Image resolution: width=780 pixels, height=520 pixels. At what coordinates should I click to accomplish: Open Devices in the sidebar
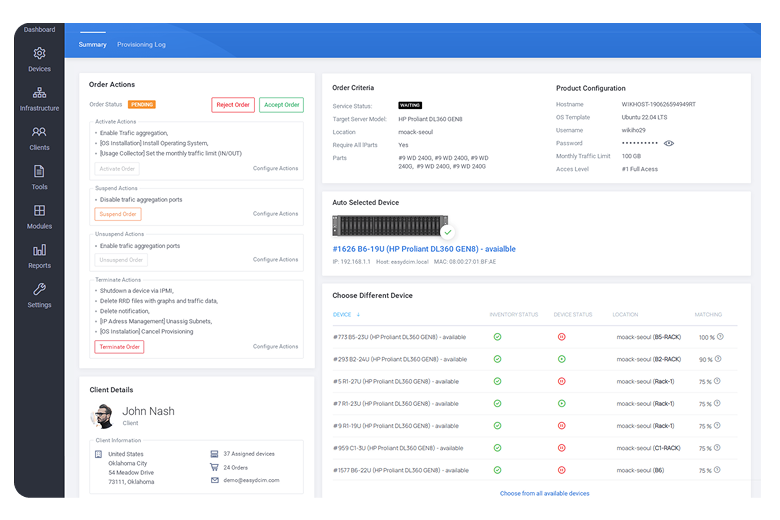[39, 60]
